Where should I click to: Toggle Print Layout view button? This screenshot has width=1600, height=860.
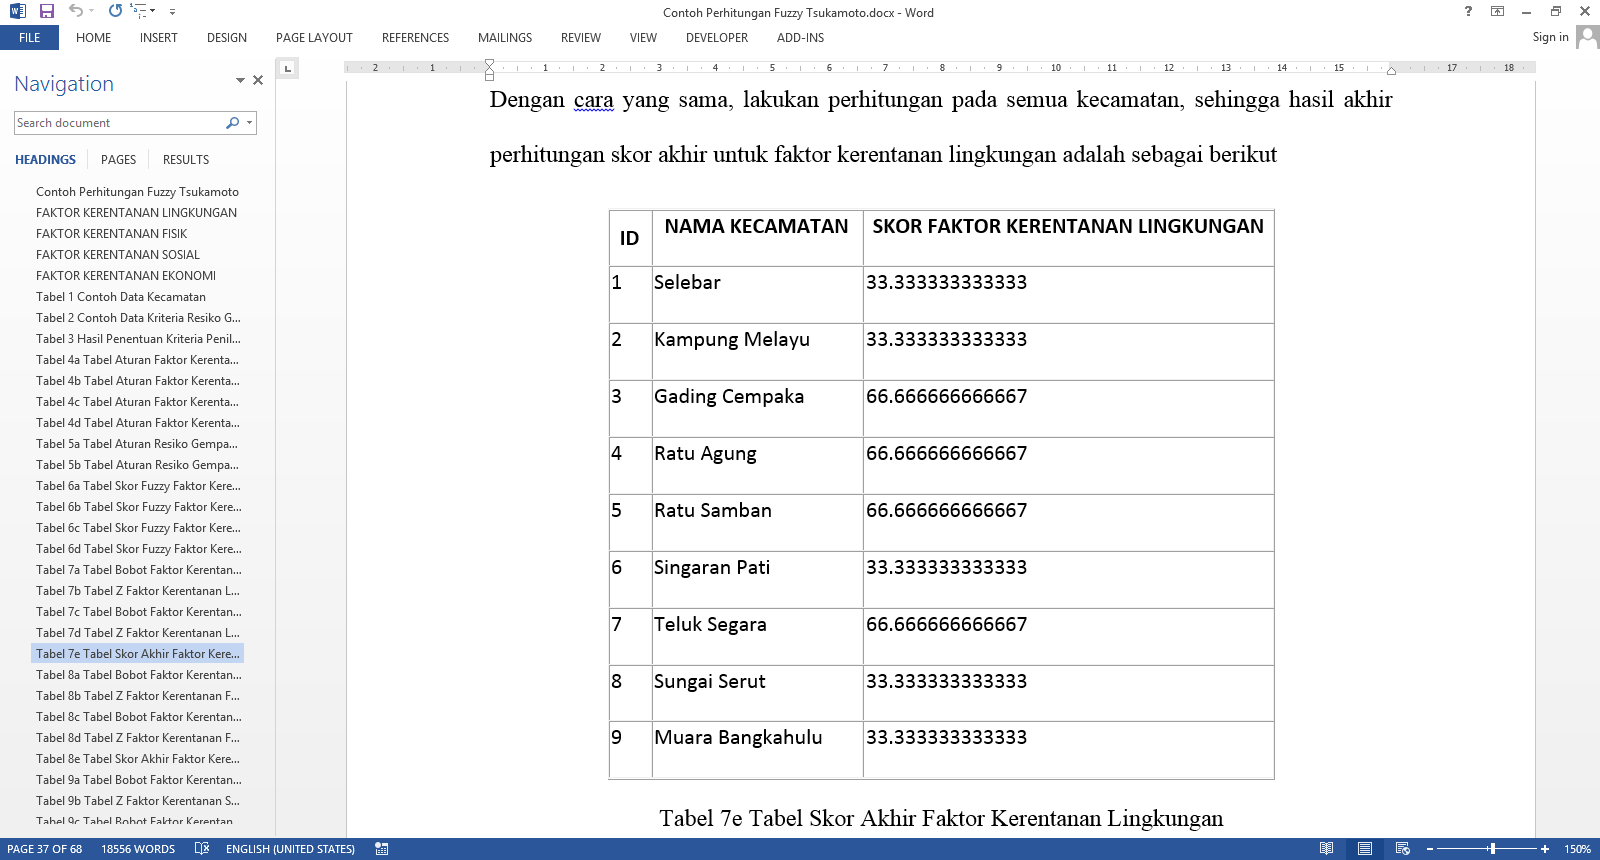(x=1364, y=849)
